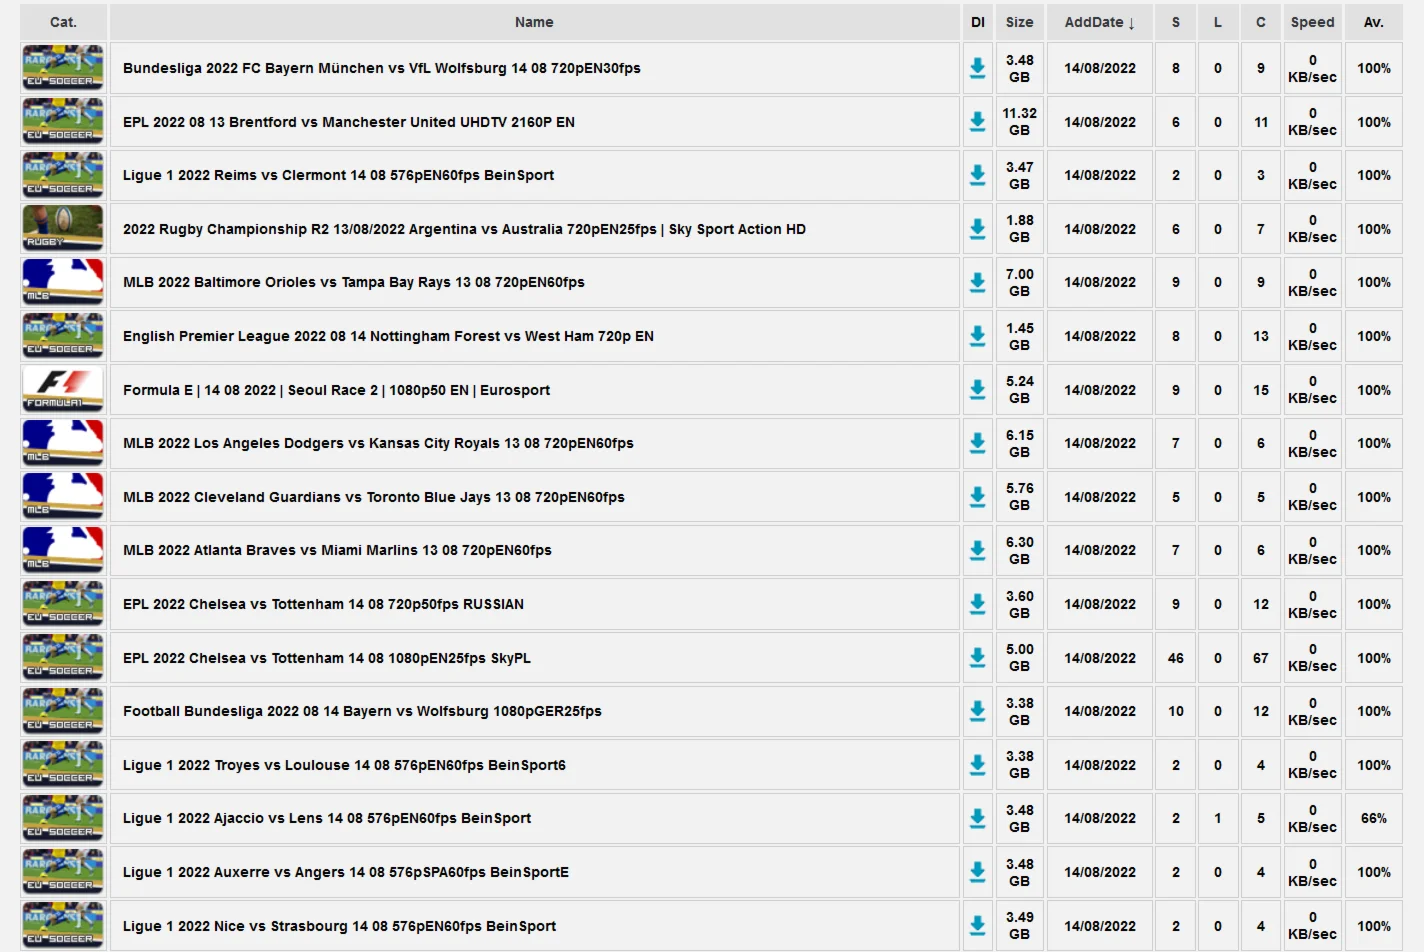Viewport: 1424px width, 952px height.
Task: Sort by the Cat. column header
Action: pyautogui.click(x=63, y=22)
